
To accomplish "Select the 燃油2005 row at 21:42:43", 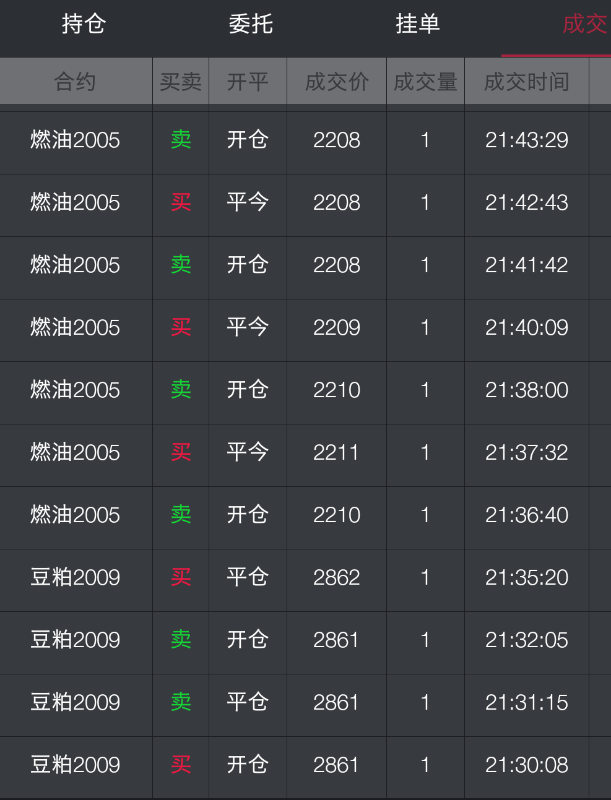I will point(306,203).
